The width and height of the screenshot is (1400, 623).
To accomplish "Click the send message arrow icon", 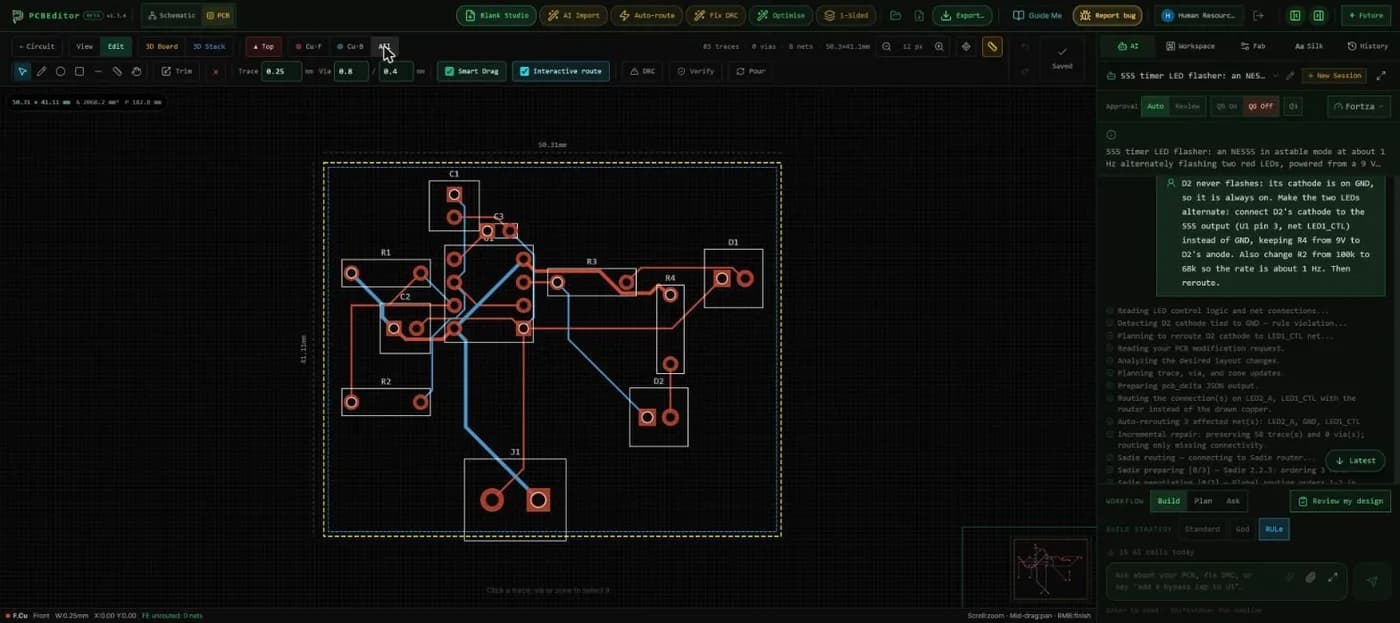I will [1371, 581].
